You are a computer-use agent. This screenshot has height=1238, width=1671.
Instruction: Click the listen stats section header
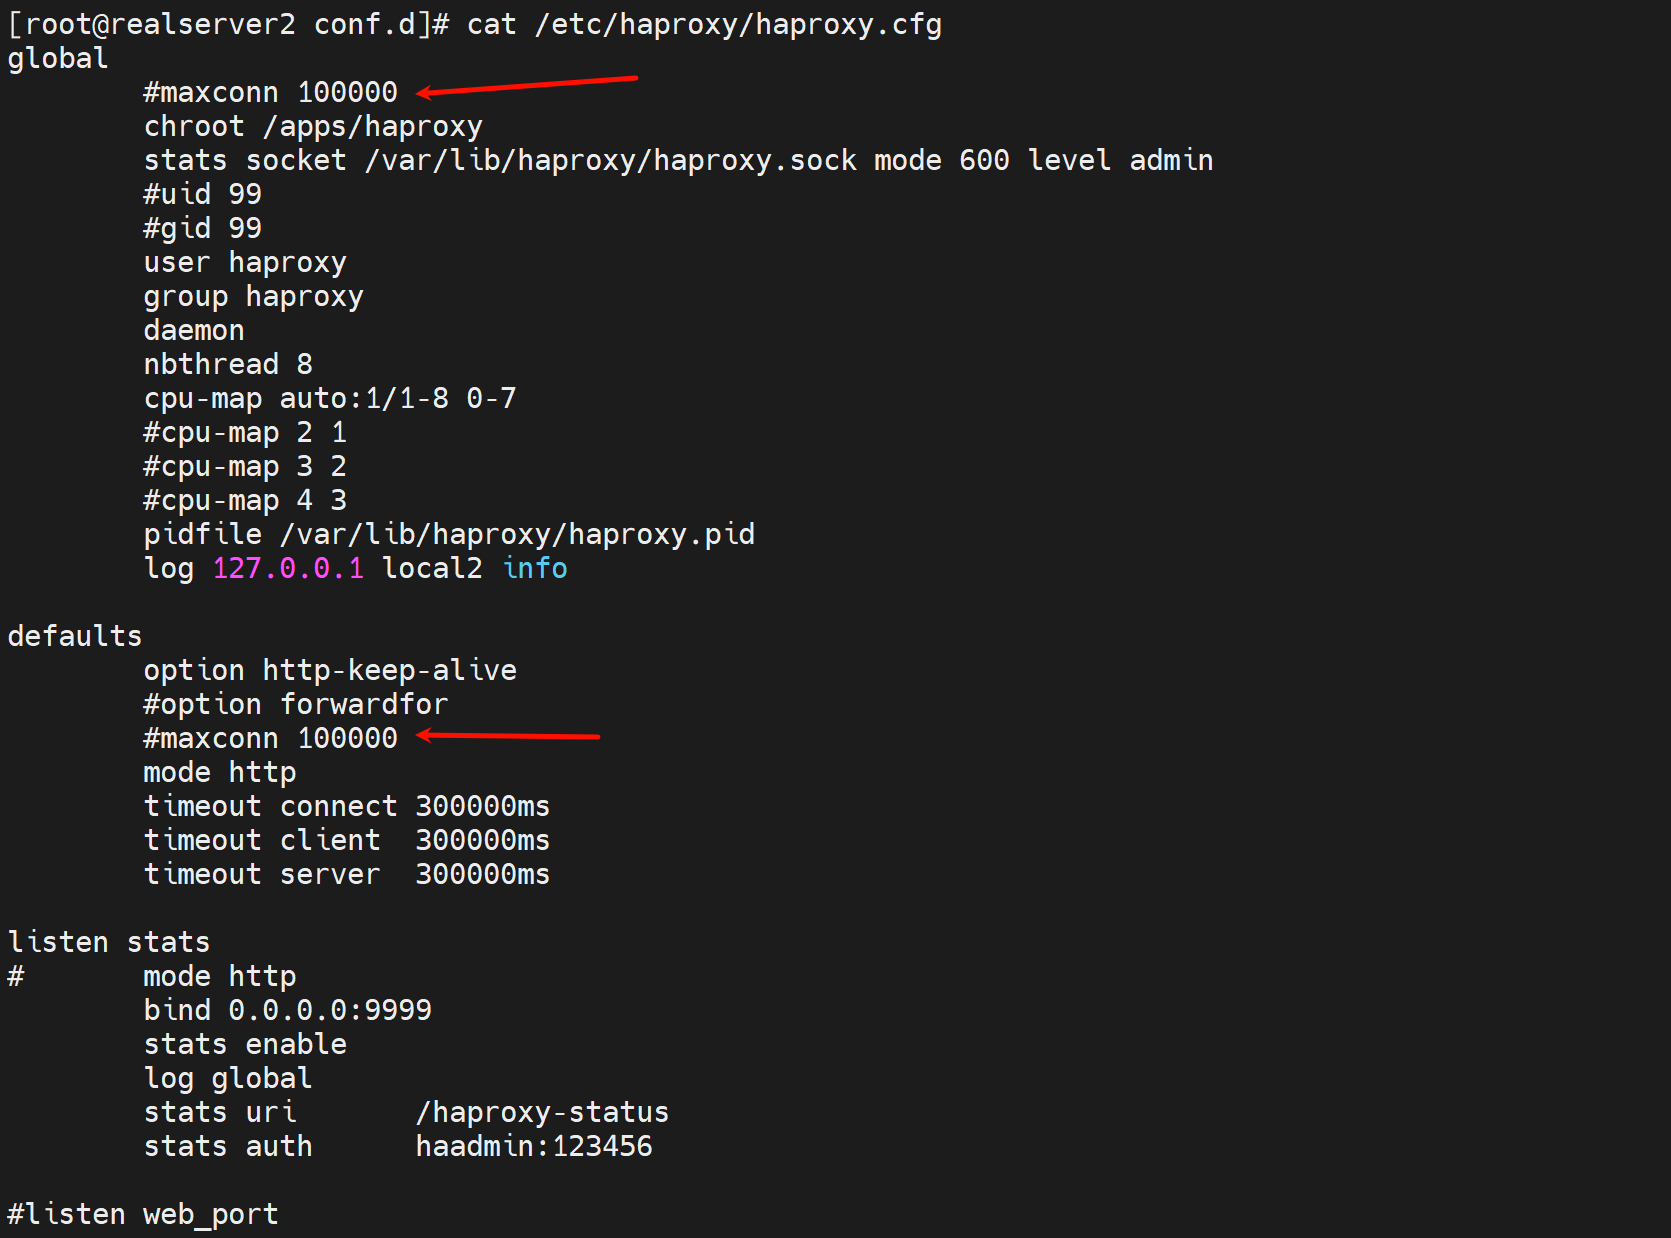click(x=109, y=943)
